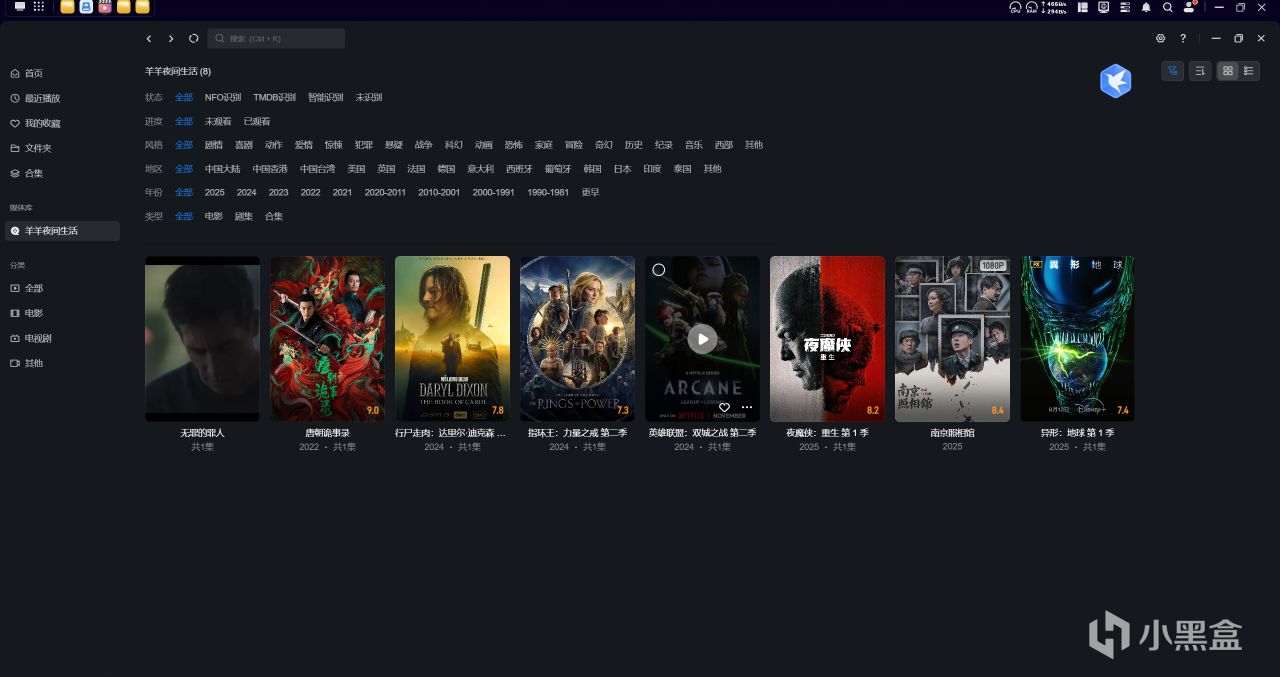This screenshot has width=1280, height=677.
Task: Filter year by 2025
Action: coord(215,192)
